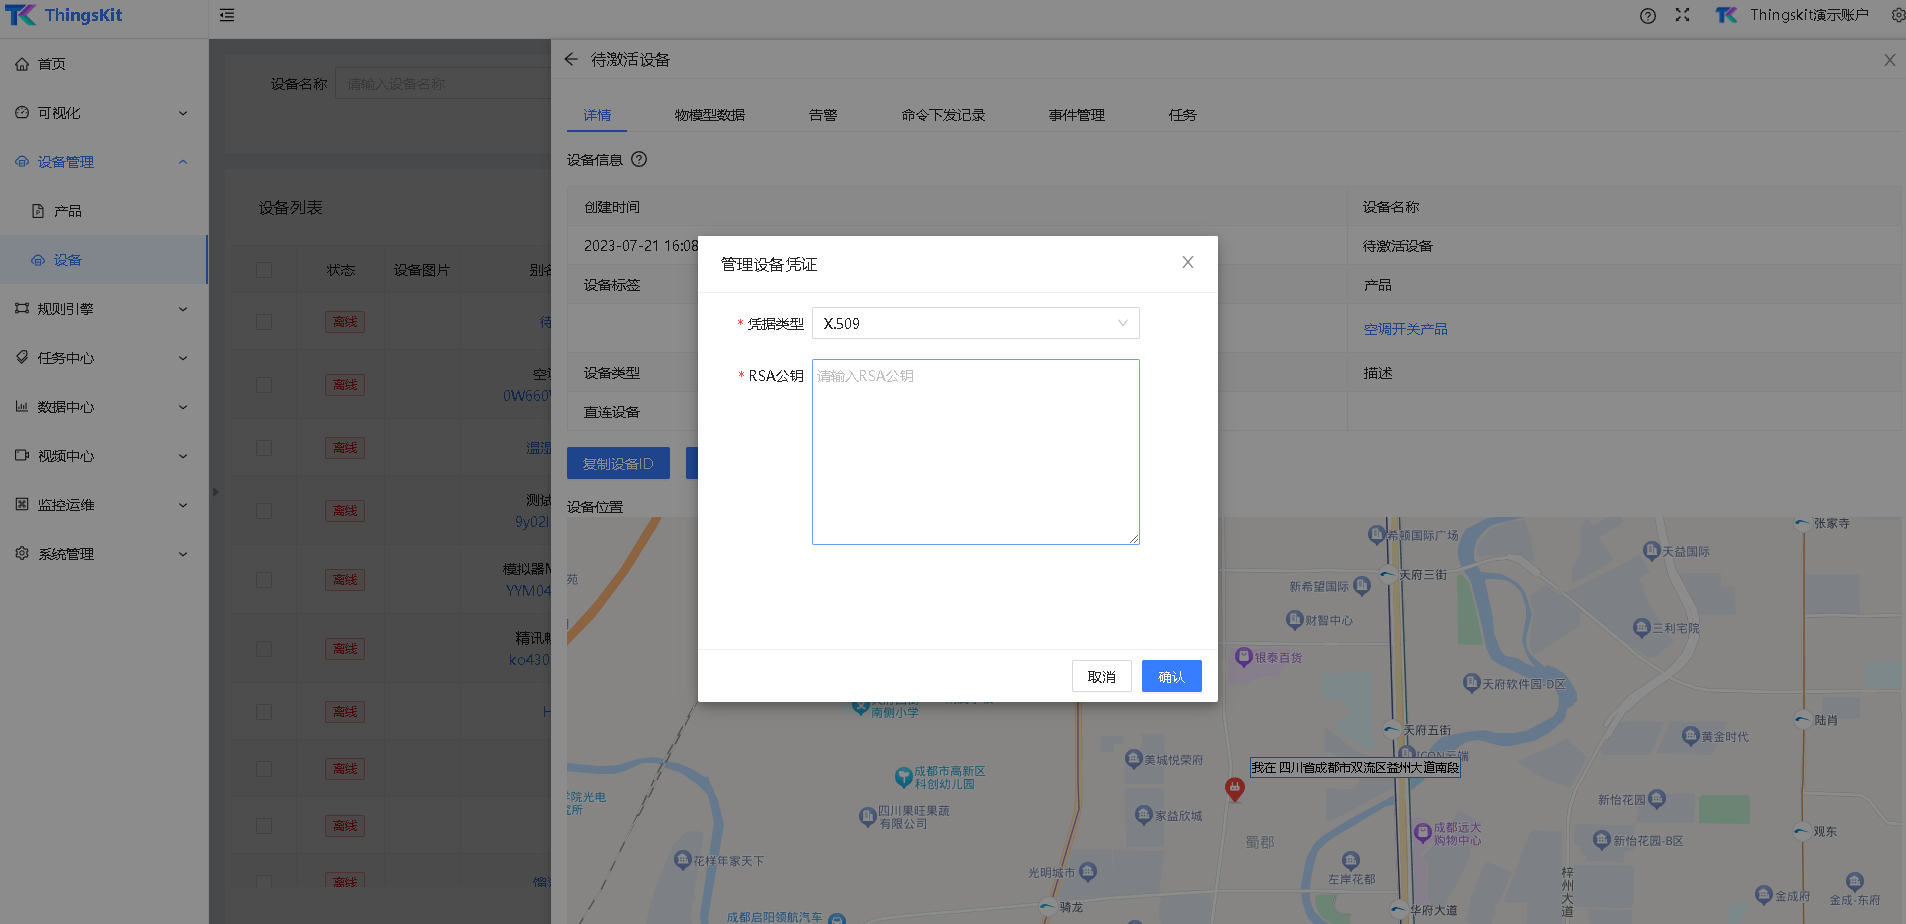The image size is (1906, 924).
Task: Check the first device row checkbox
Action: (x=264, y=322)
